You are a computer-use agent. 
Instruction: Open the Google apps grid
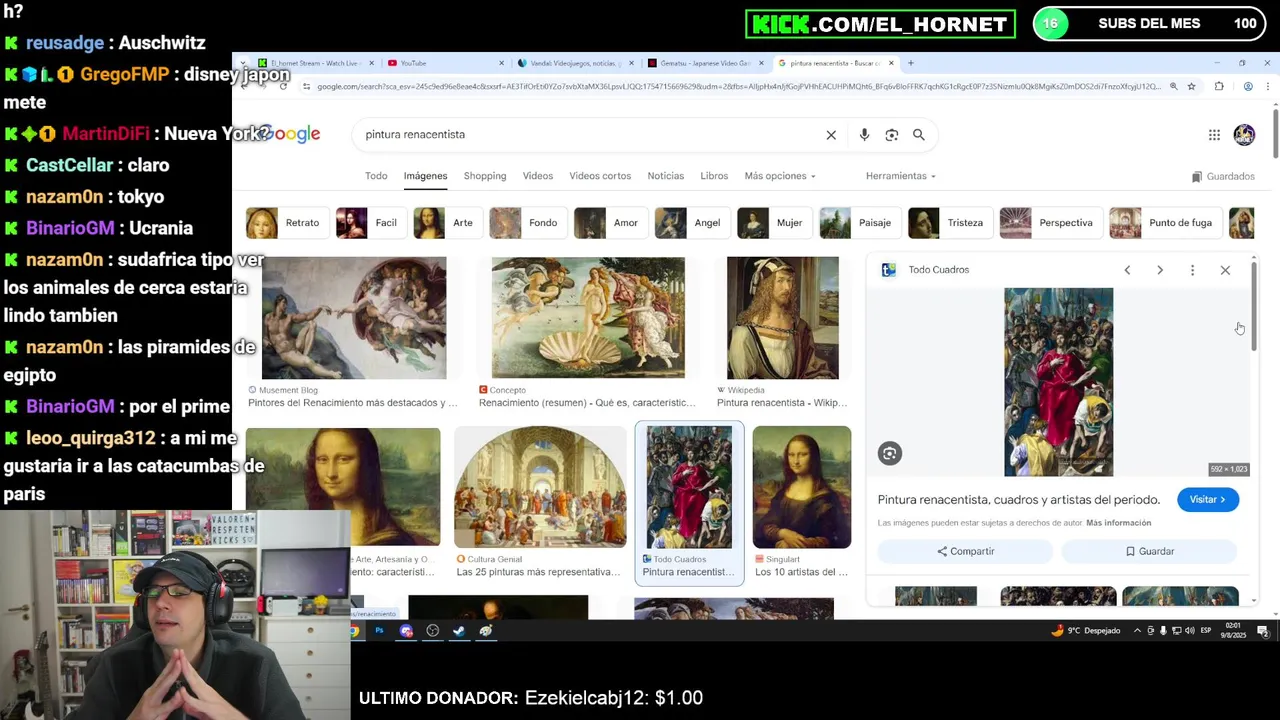pos(1214,135)
